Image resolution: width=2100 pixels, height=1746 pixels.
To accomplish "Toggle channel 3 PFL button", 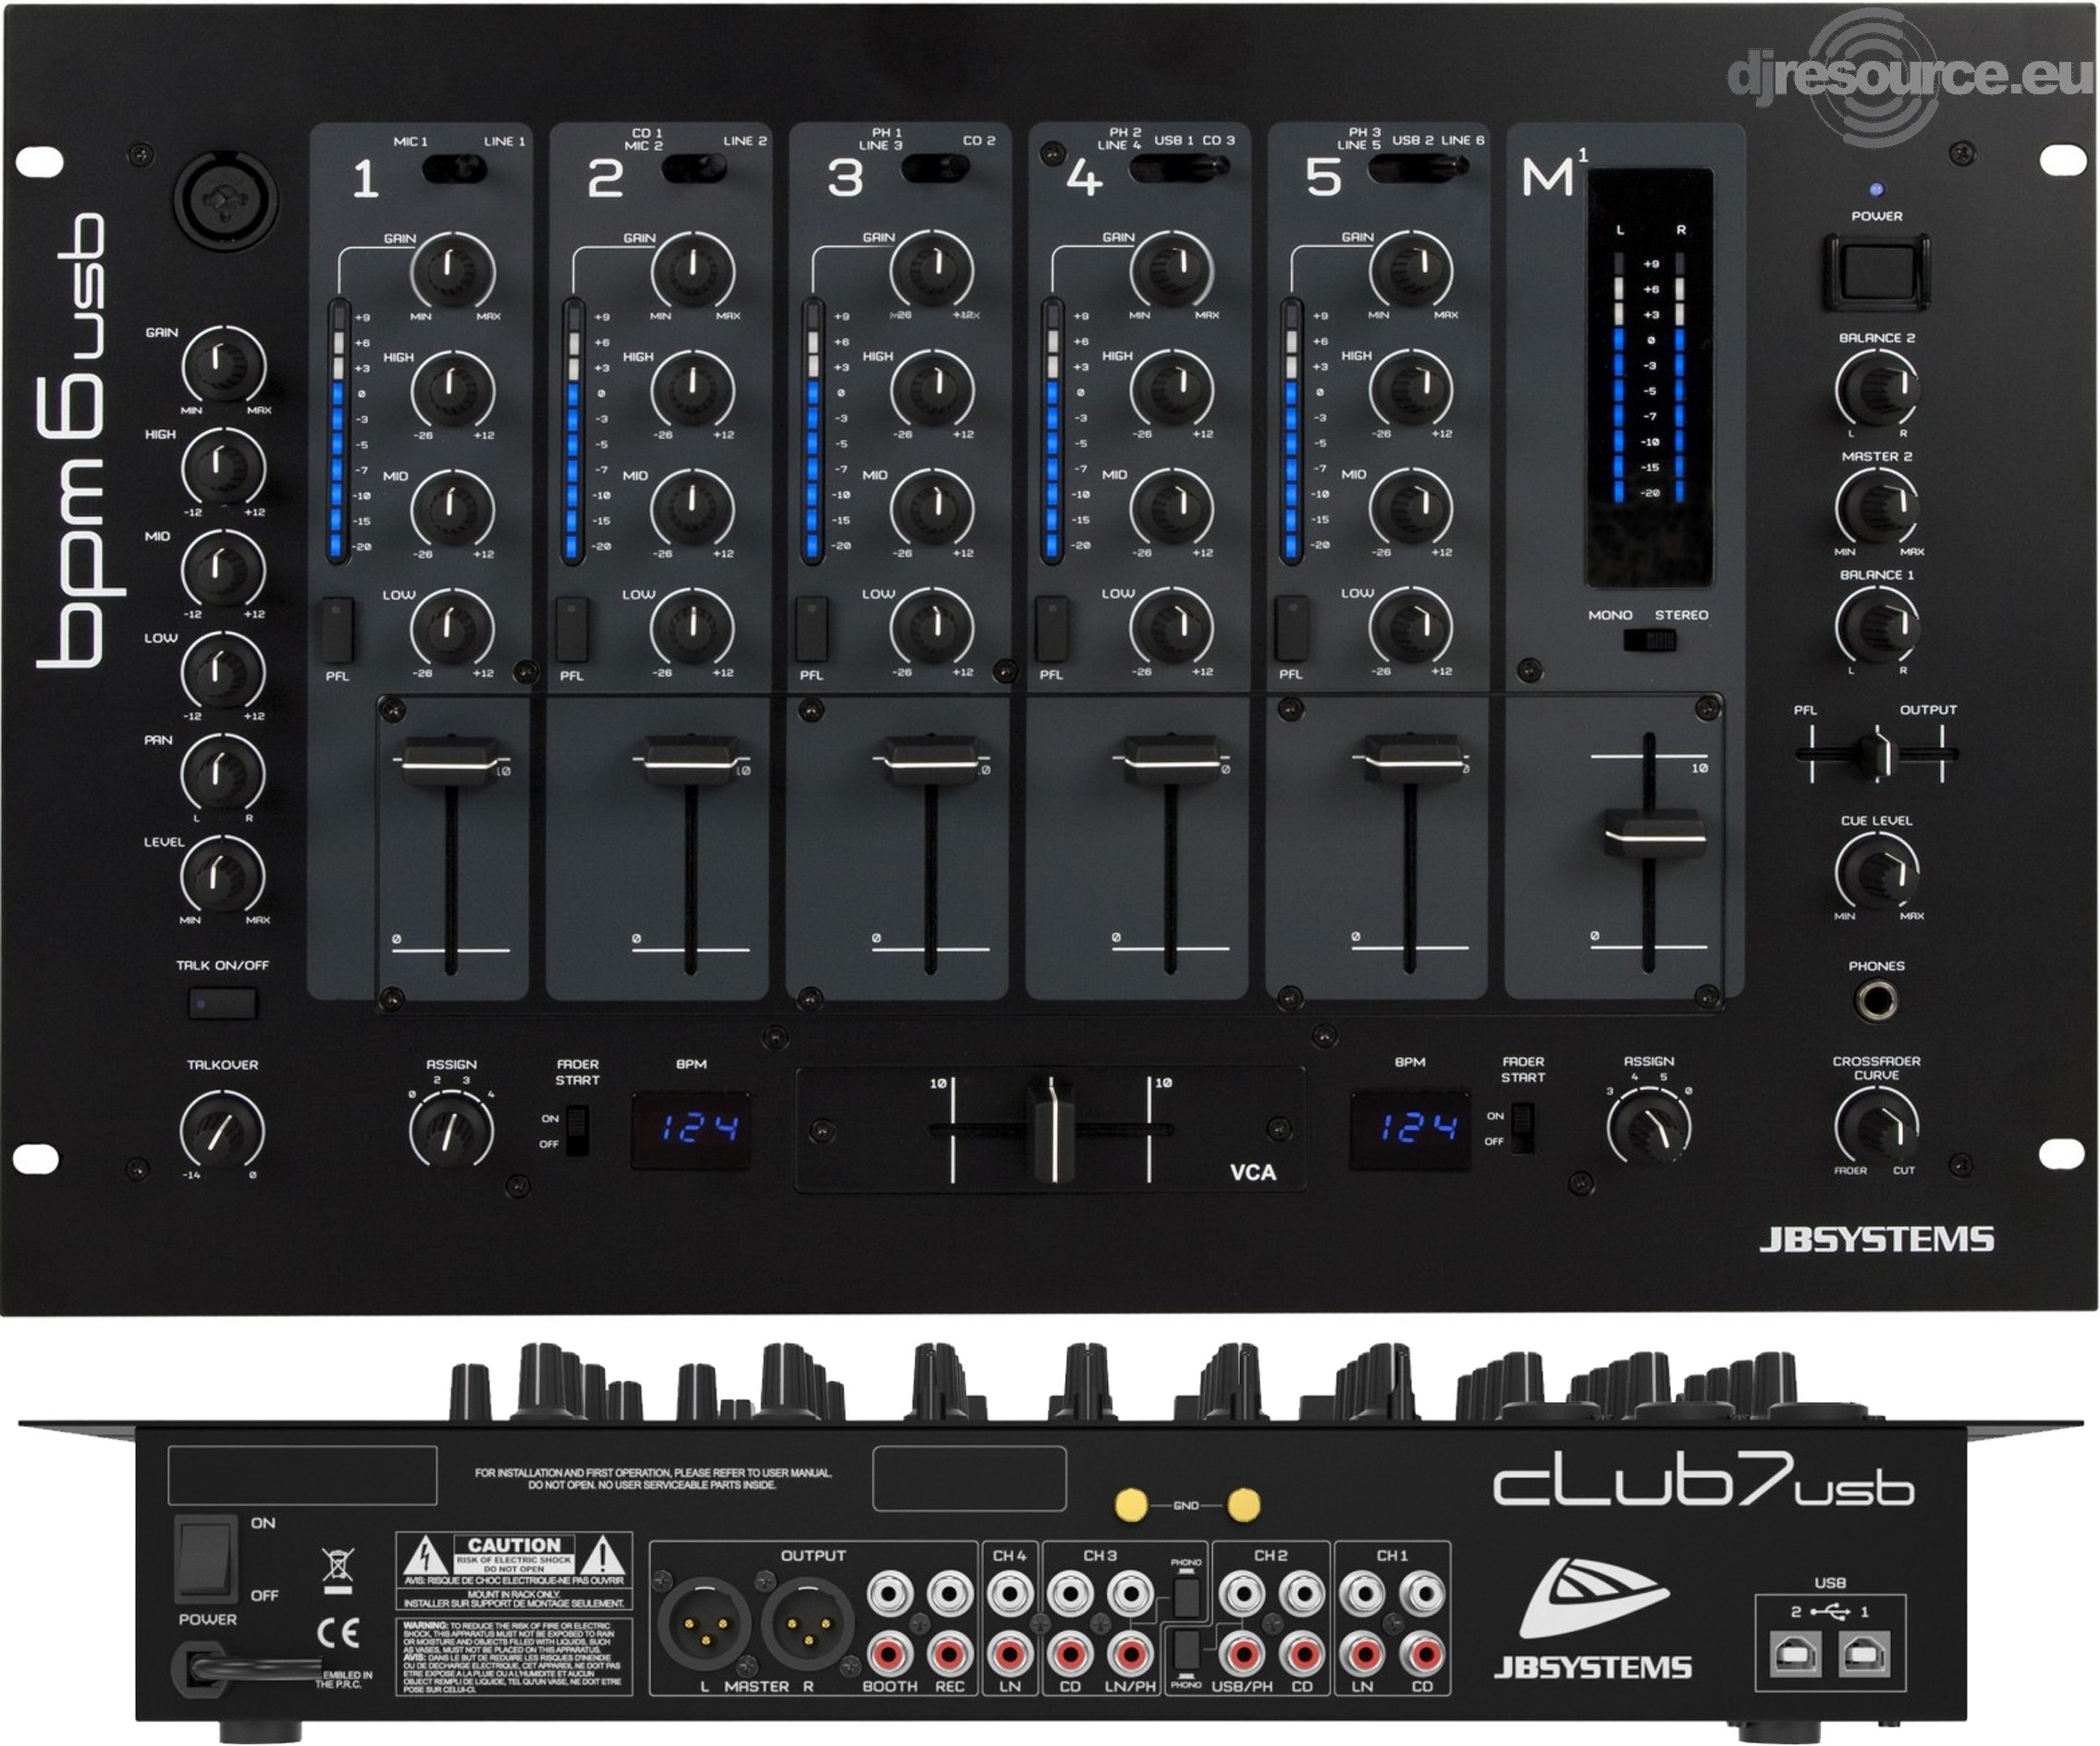I will pyautogui.click(x=811, y=629).
